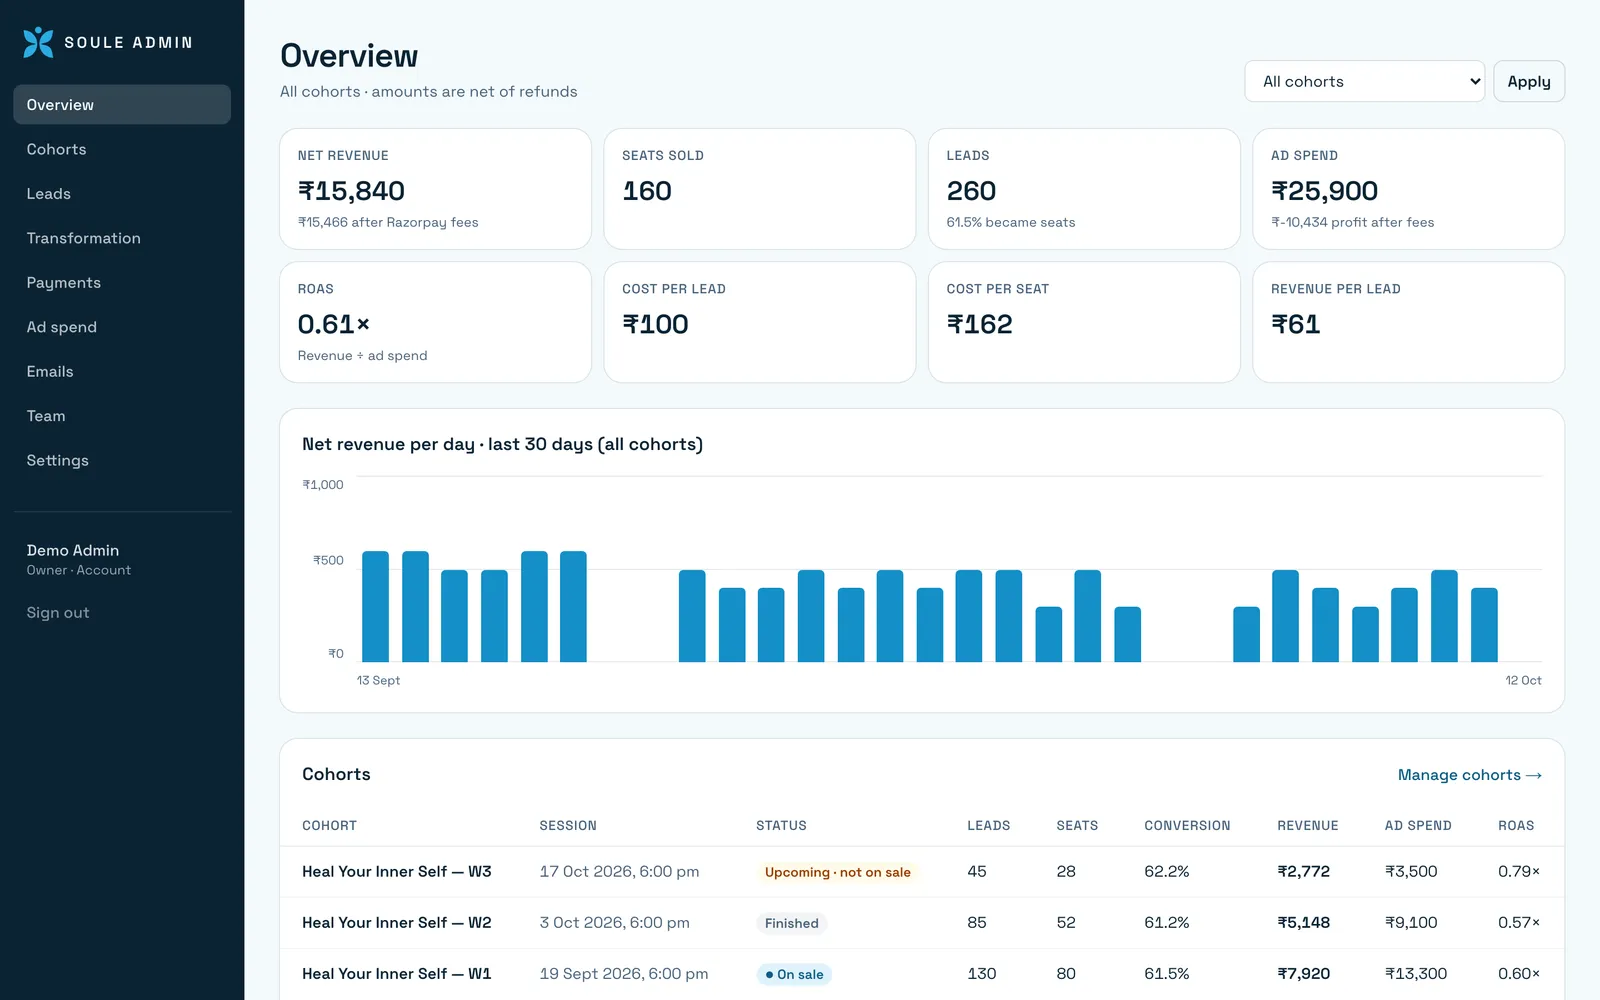Open cohort Heal Your Inner Self — W2
Screen dimensions: 1600x1000
pyautogui.click(x=397, y=923)
